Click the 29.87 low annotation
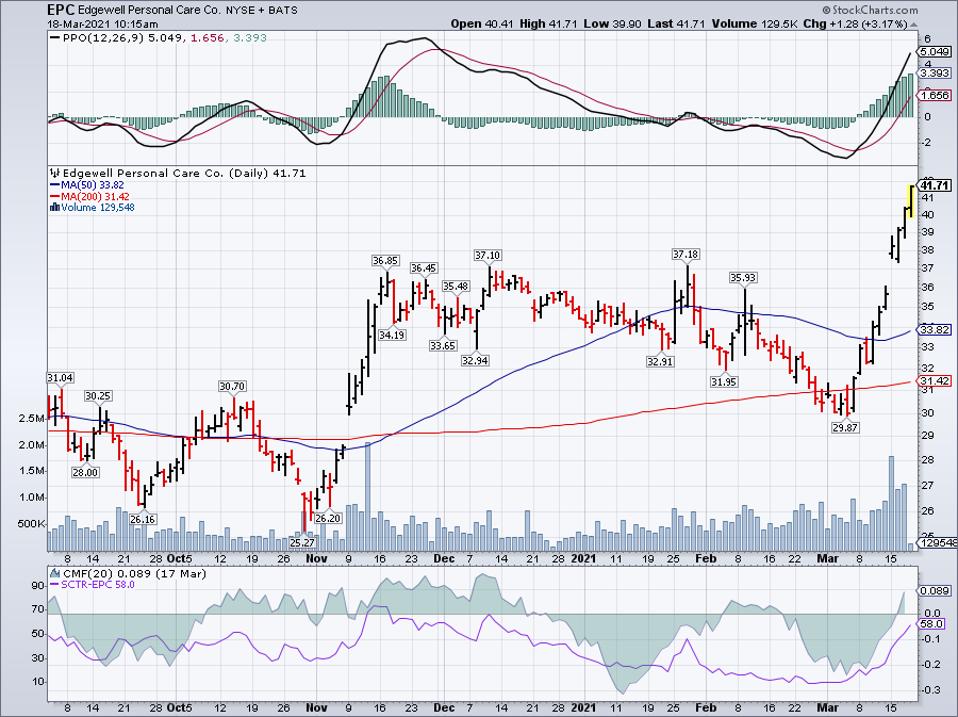This screenshot has width=958, height=717. pyautogui.click(x=845, y=428)
